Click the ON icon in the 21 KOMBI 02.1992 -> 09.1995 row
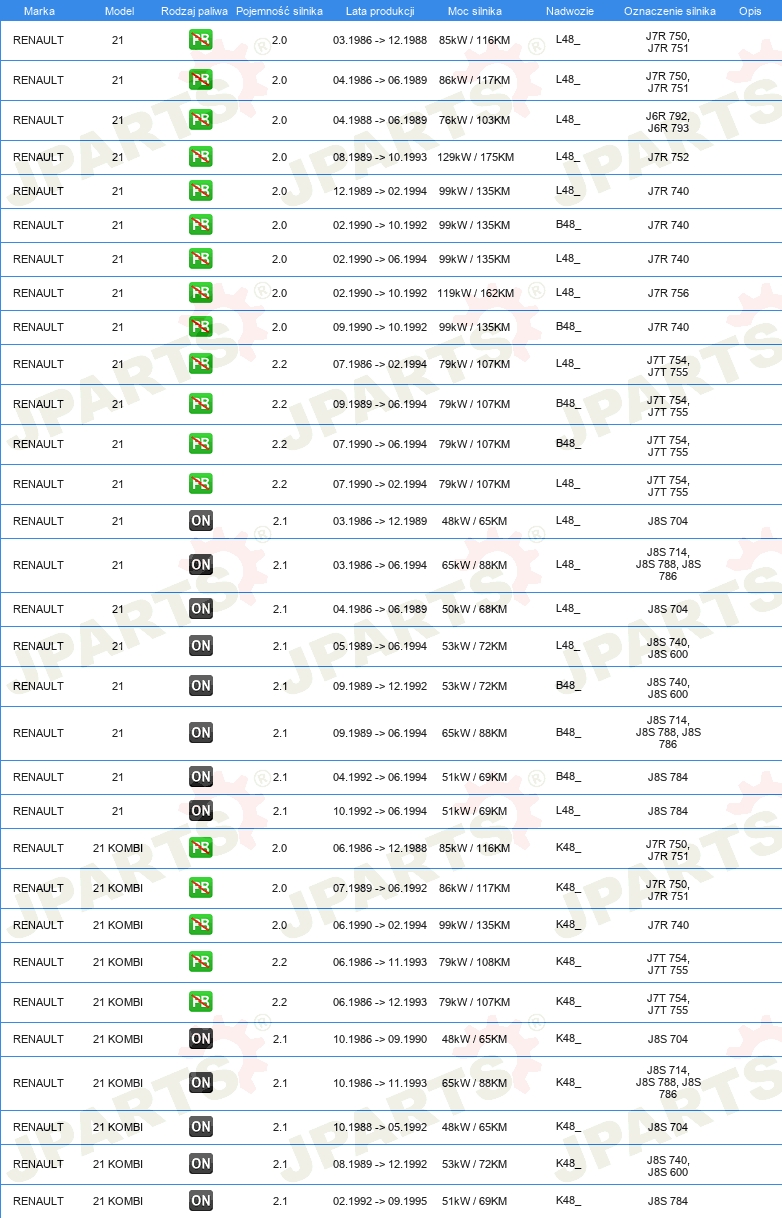Viewport: 782px width, 1218px height. pos(201,1201)
